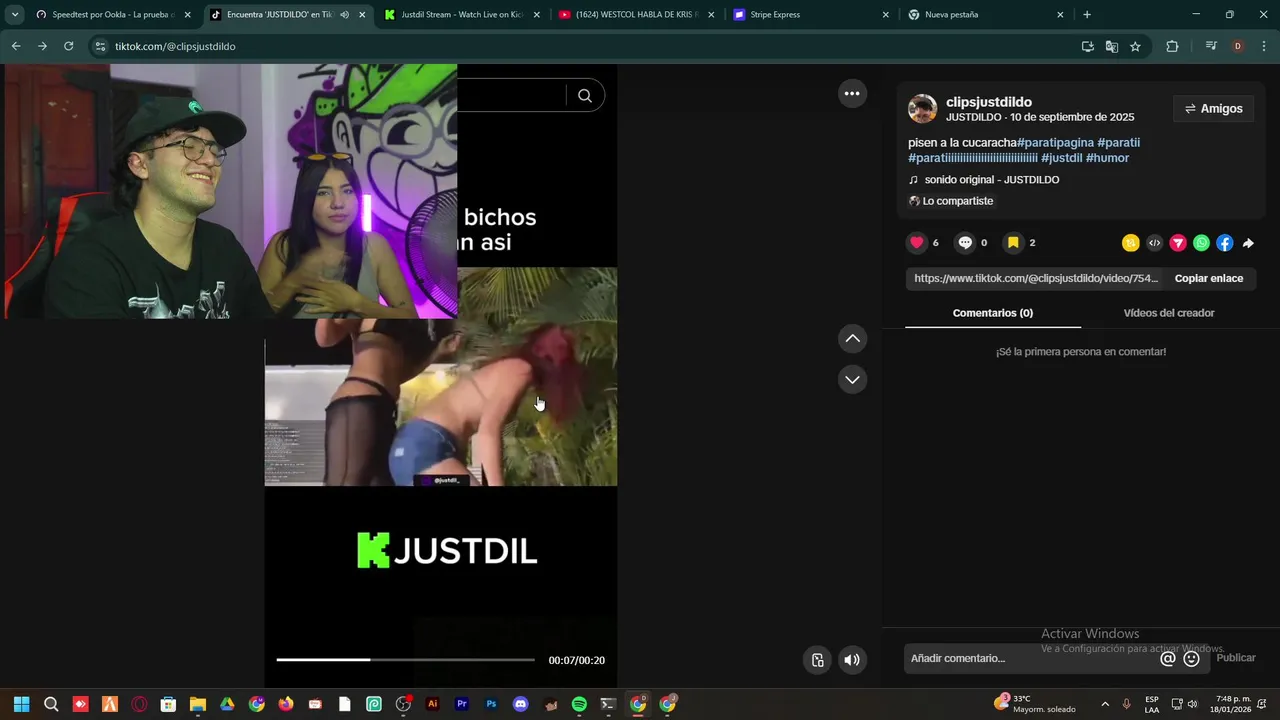Click the heart like icon
Viewport: 1280px width, 720px height.
click(916, 243)
